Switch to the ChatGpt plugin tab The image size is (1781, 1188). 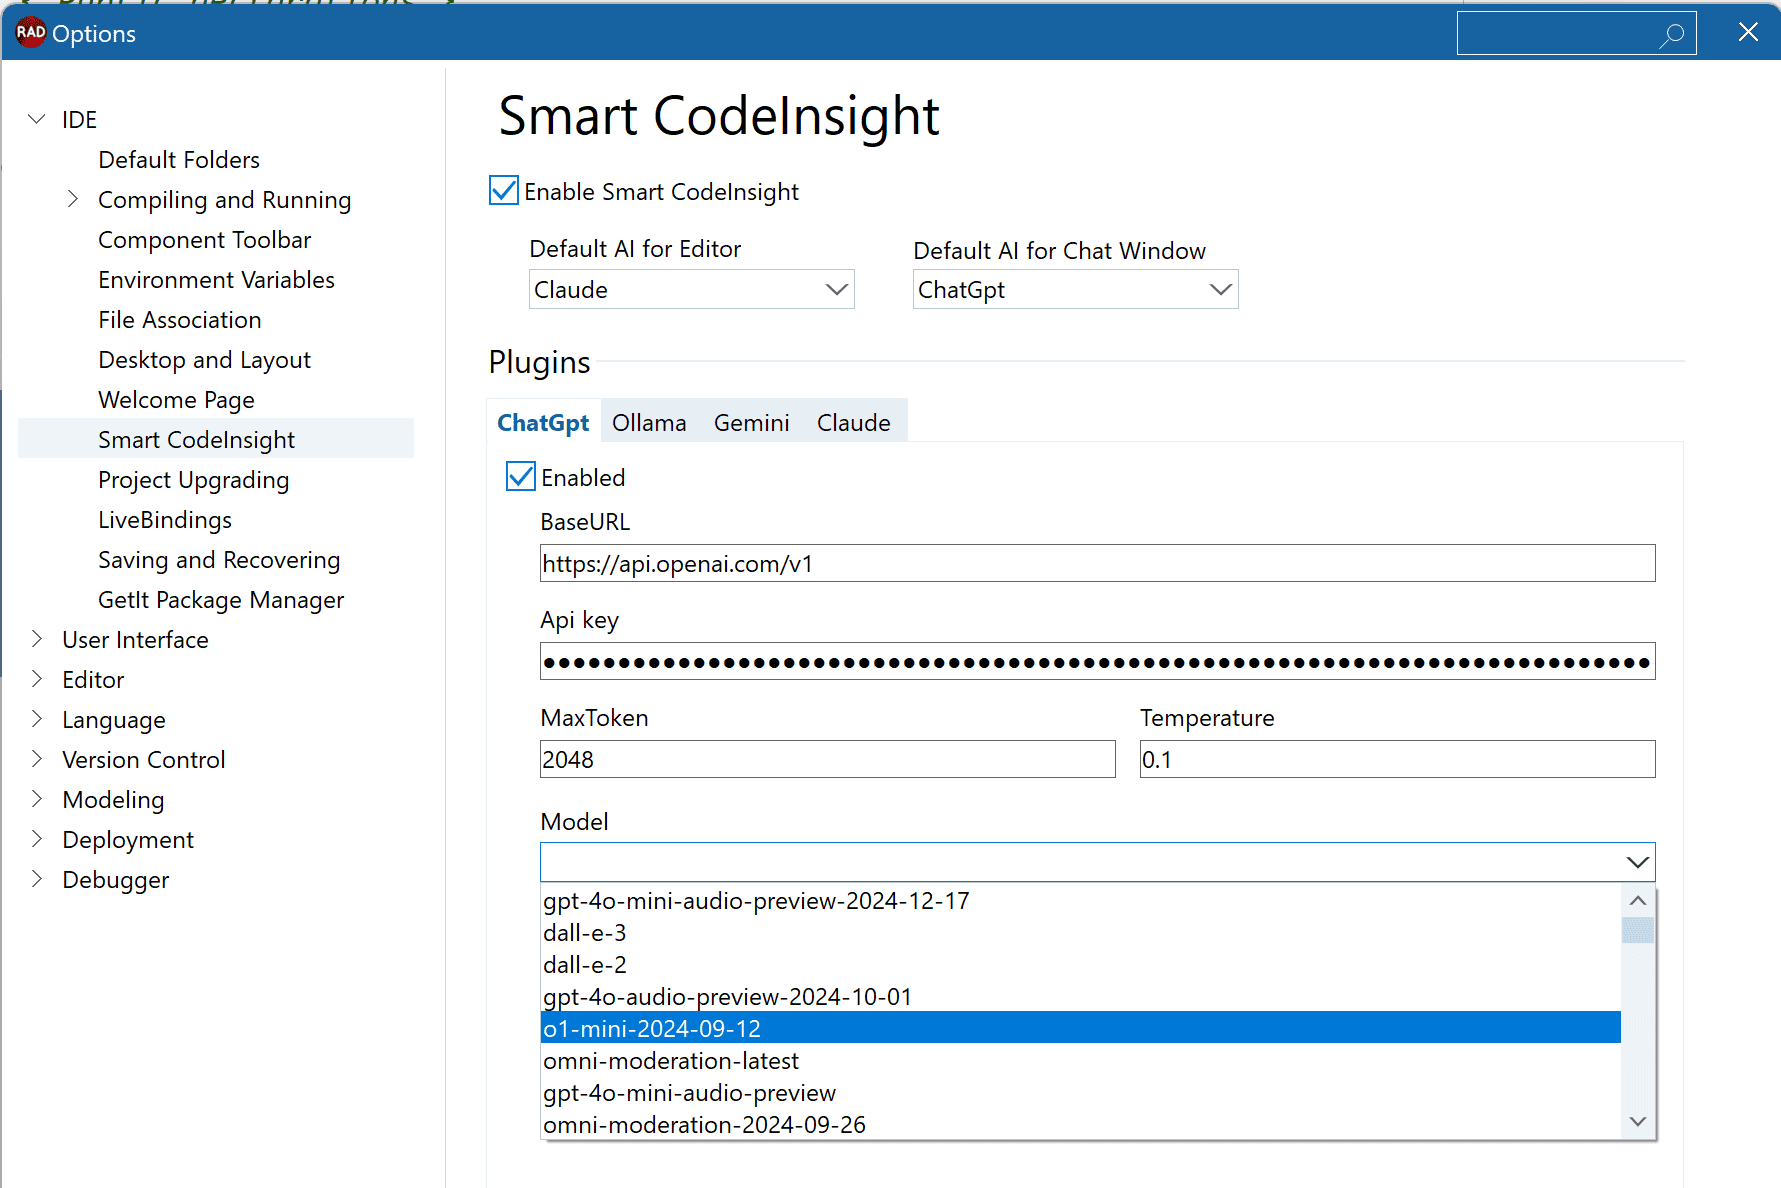(x=543, y=422)
